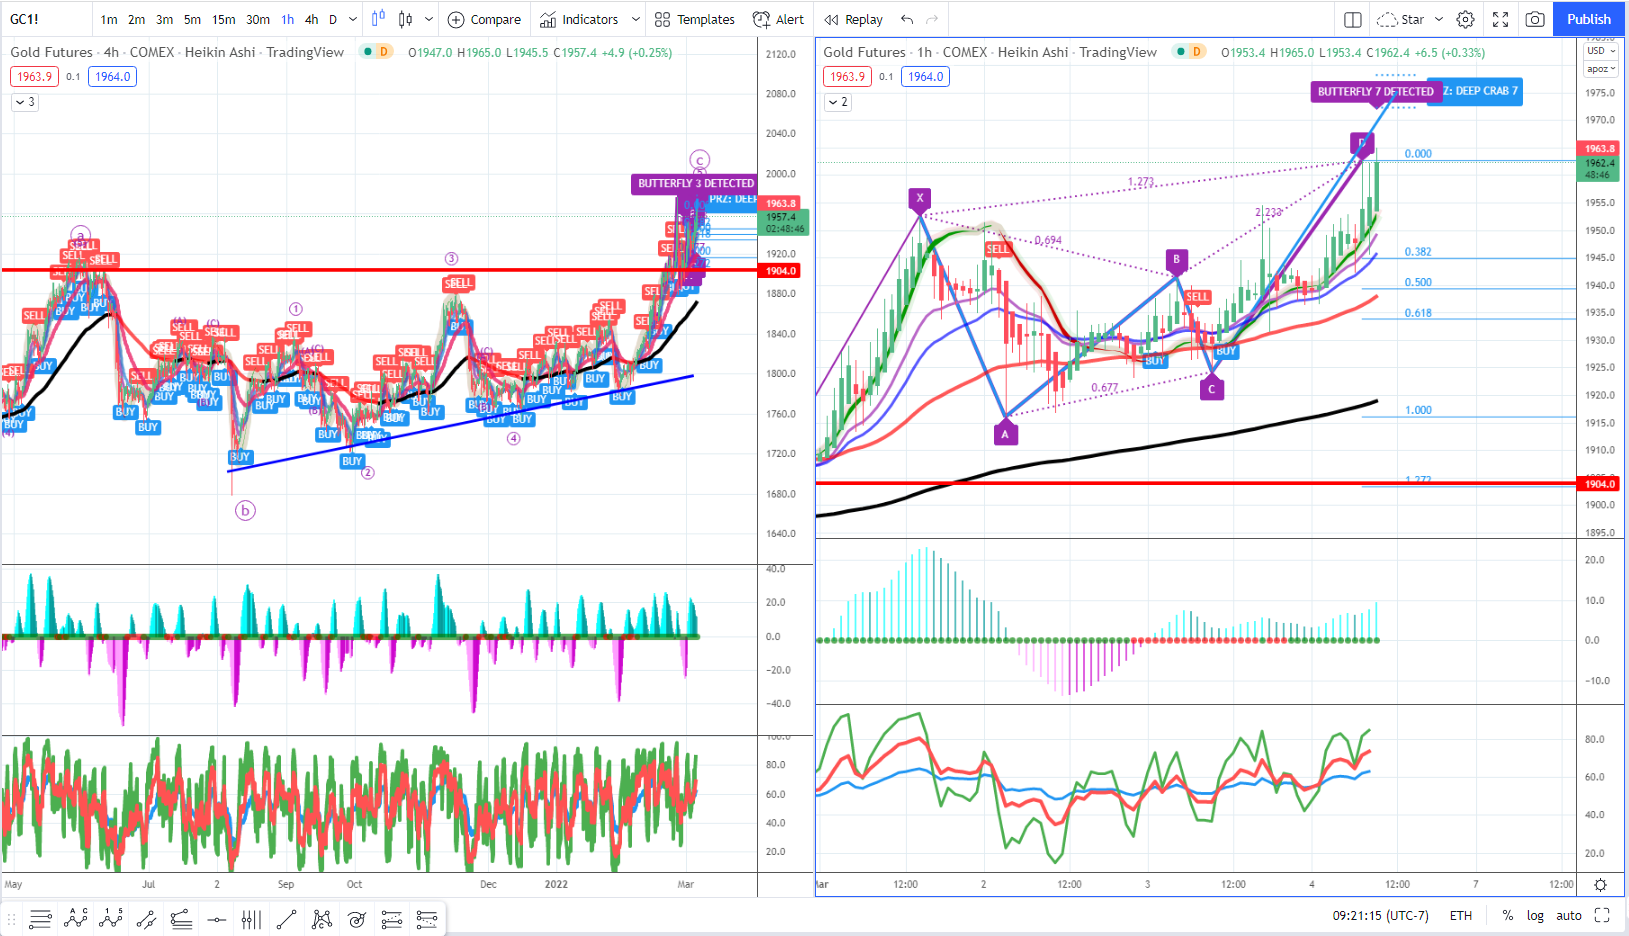Viewport: 1629px width, 936px height.
Task: Open the Star layout name menu
Action: (1401, 19)
